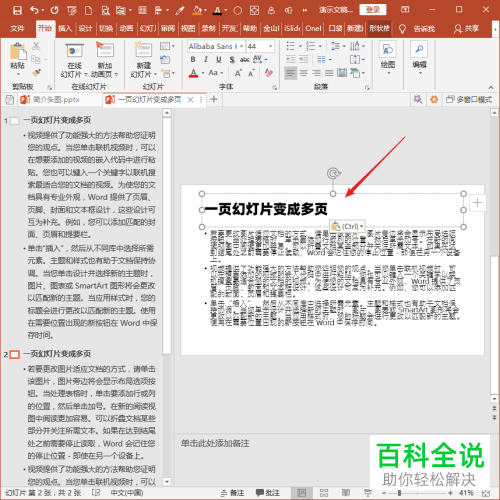Image resolution: width=500 pixels, height=500 pixels.
Task: Click the 共享 (Share) button
Action: click(467, 29)
